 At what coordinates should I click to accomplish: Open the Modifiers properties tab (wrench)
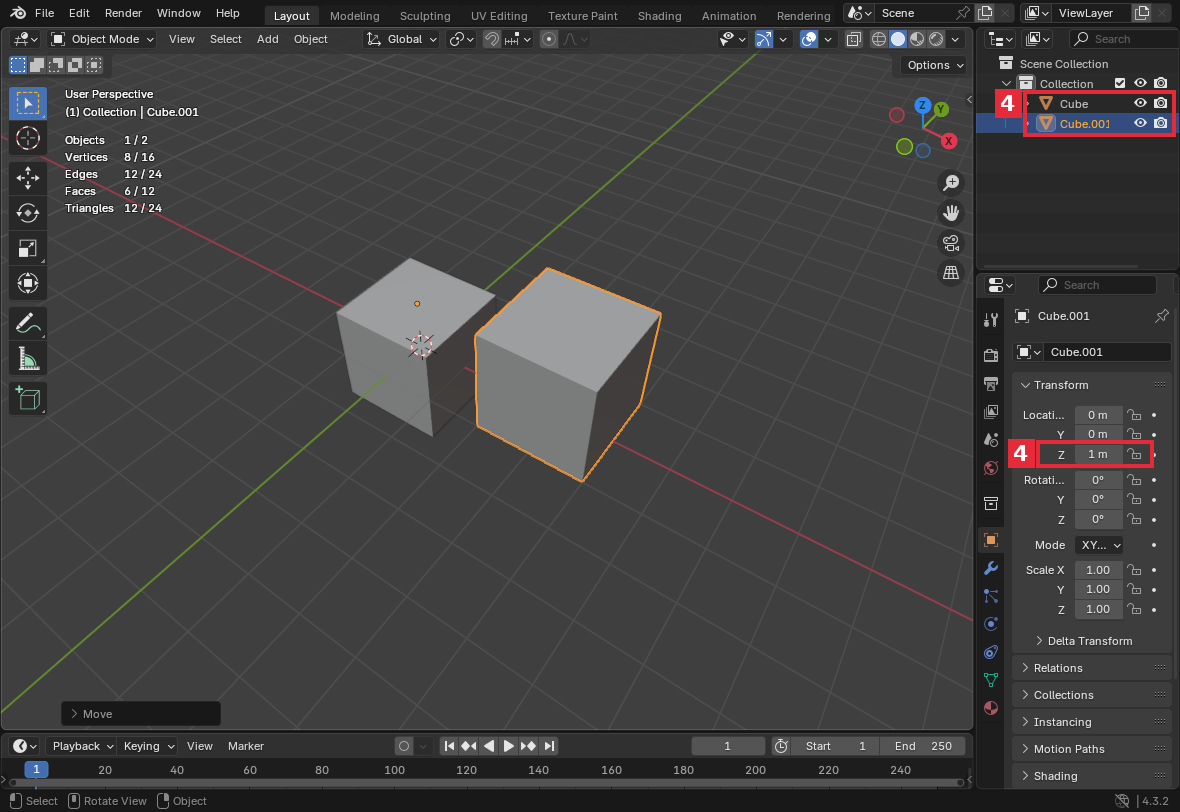[x=991, y=568]
